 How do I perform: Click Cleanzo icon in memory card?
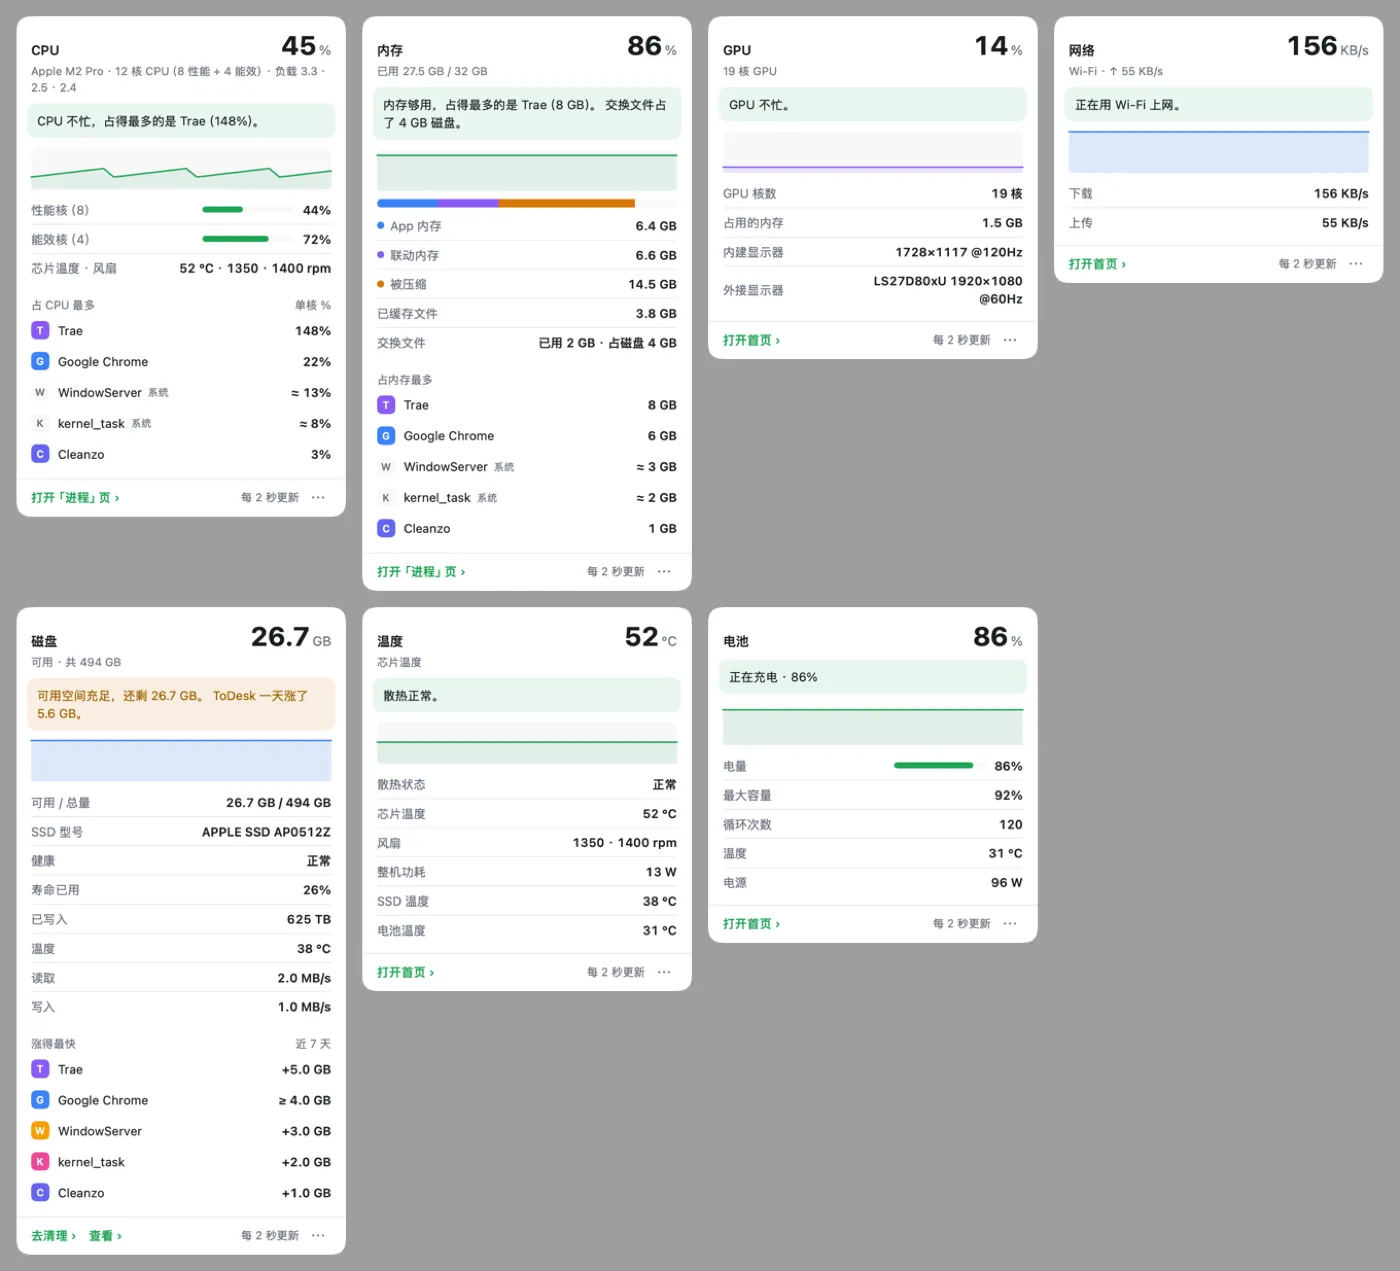point(386,529)
